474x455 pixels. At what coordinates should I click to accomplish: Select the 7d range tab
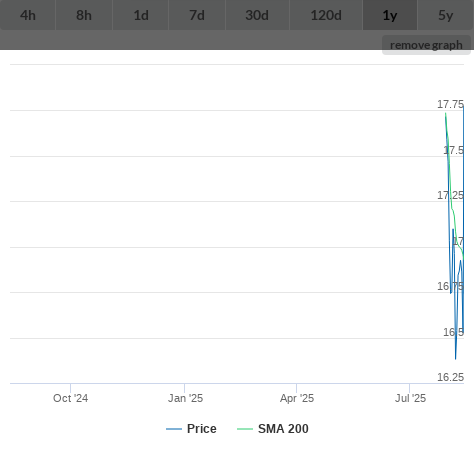pyautogui.click(x=197, y=15)
